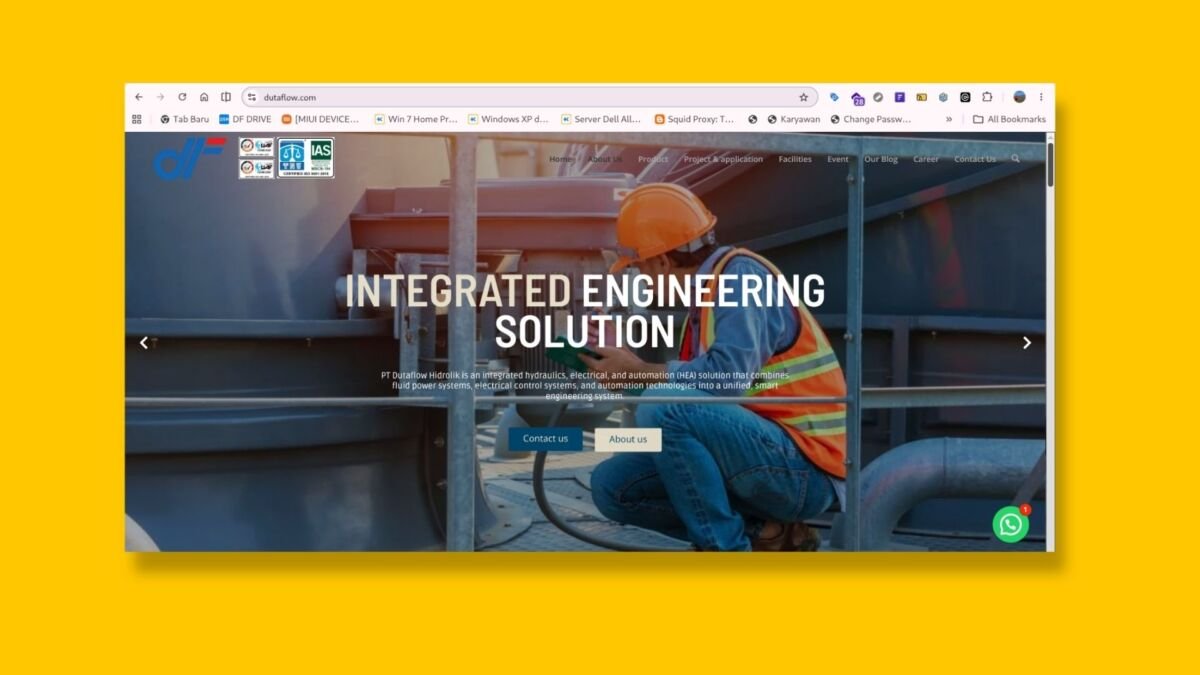Click the About us button
1200x675 pixels.
628,439
